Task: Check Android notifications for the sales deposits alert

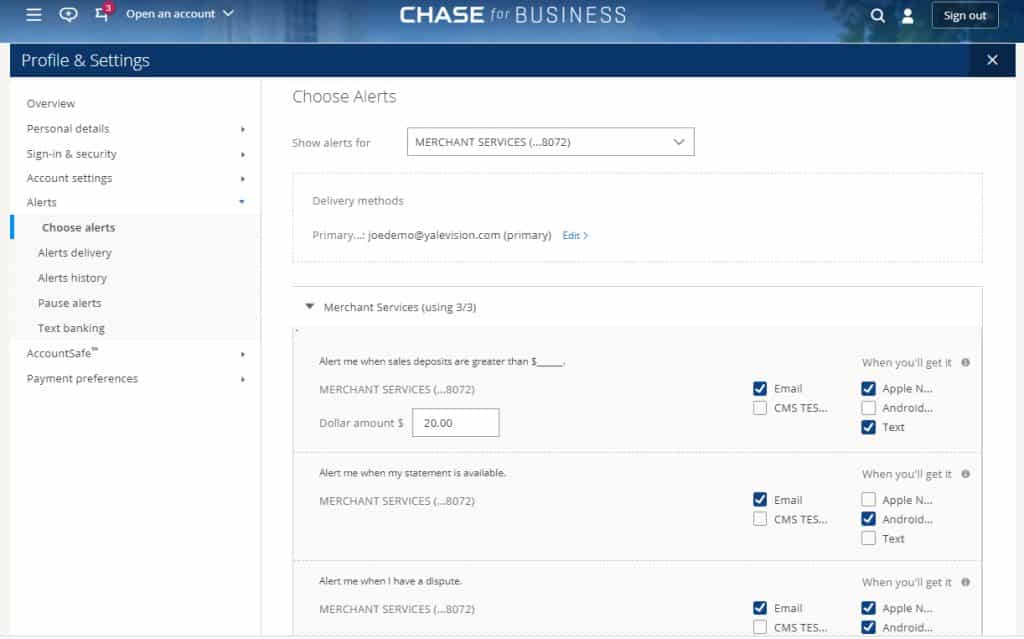Action: [x=868, y=407]
